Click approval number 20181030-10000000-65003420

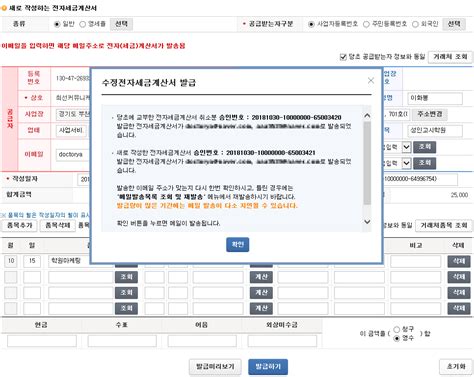coord(296,118)
